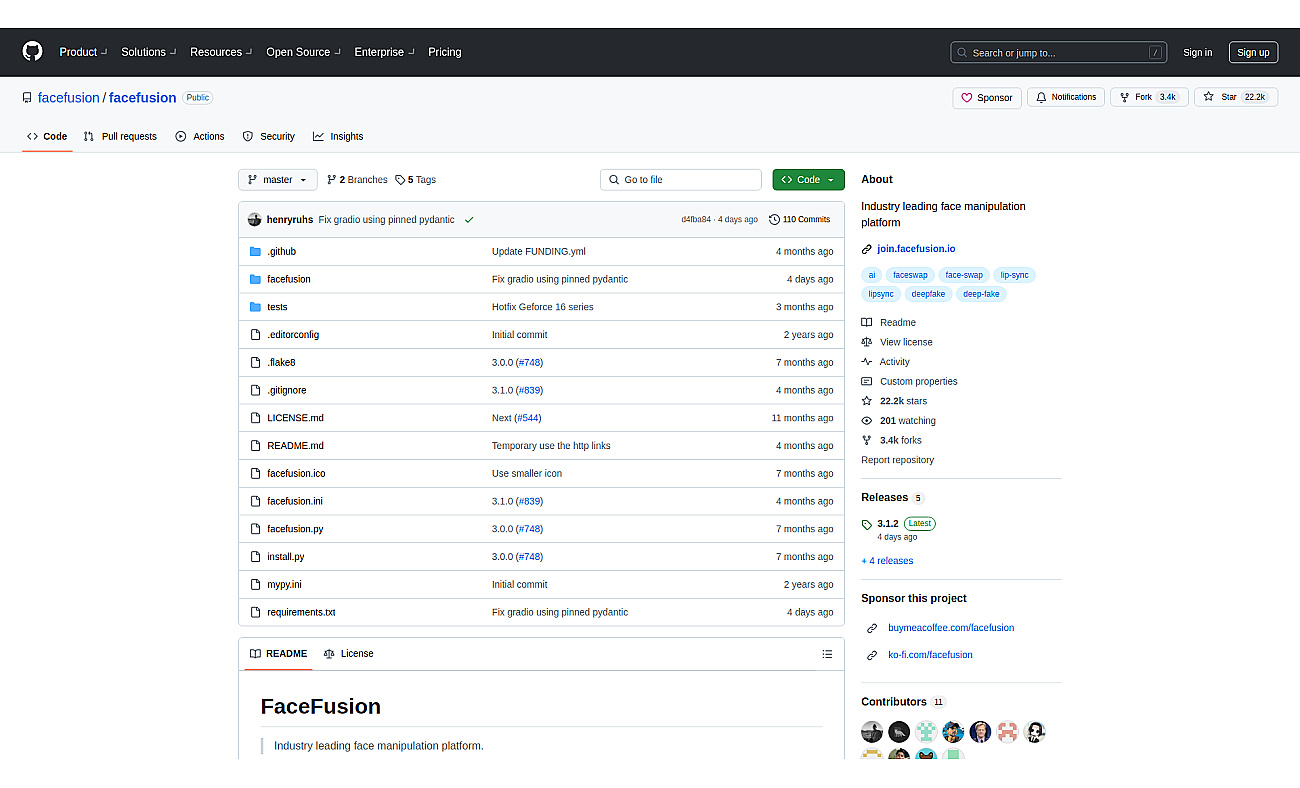This screenshot has height=788, width=1300.
Task: Open the 110 Commits link
Action: tap(799, 219)
